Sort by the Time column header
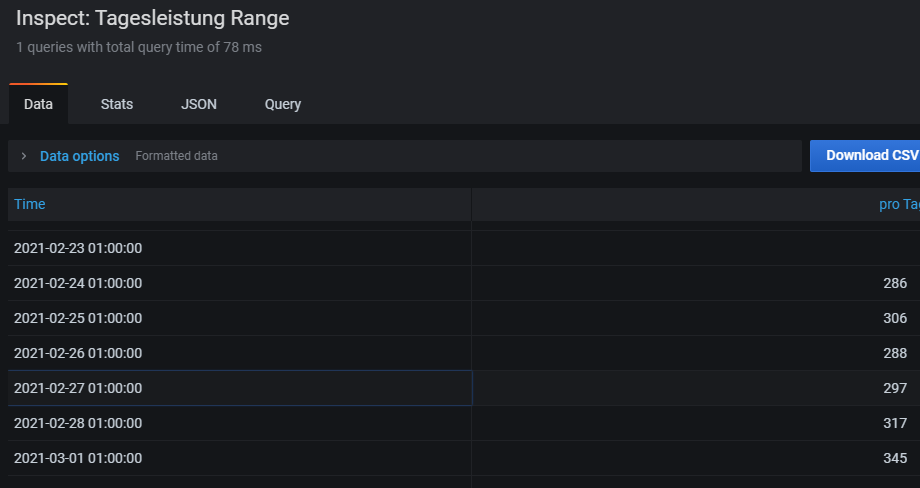This screenshot has width=920, height=488. 30,204
